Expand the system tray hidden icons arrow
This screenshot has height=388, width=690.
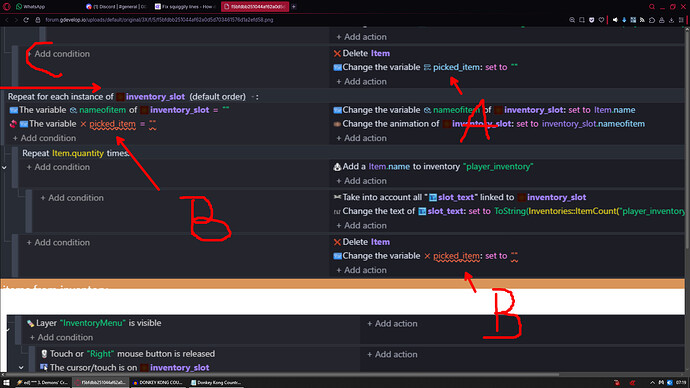[x=652, y=383]
